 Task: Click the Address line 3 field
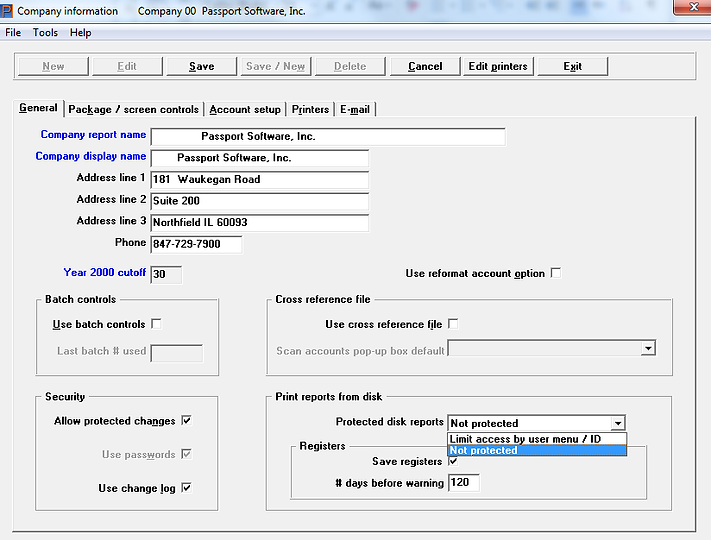pos(259,223)
